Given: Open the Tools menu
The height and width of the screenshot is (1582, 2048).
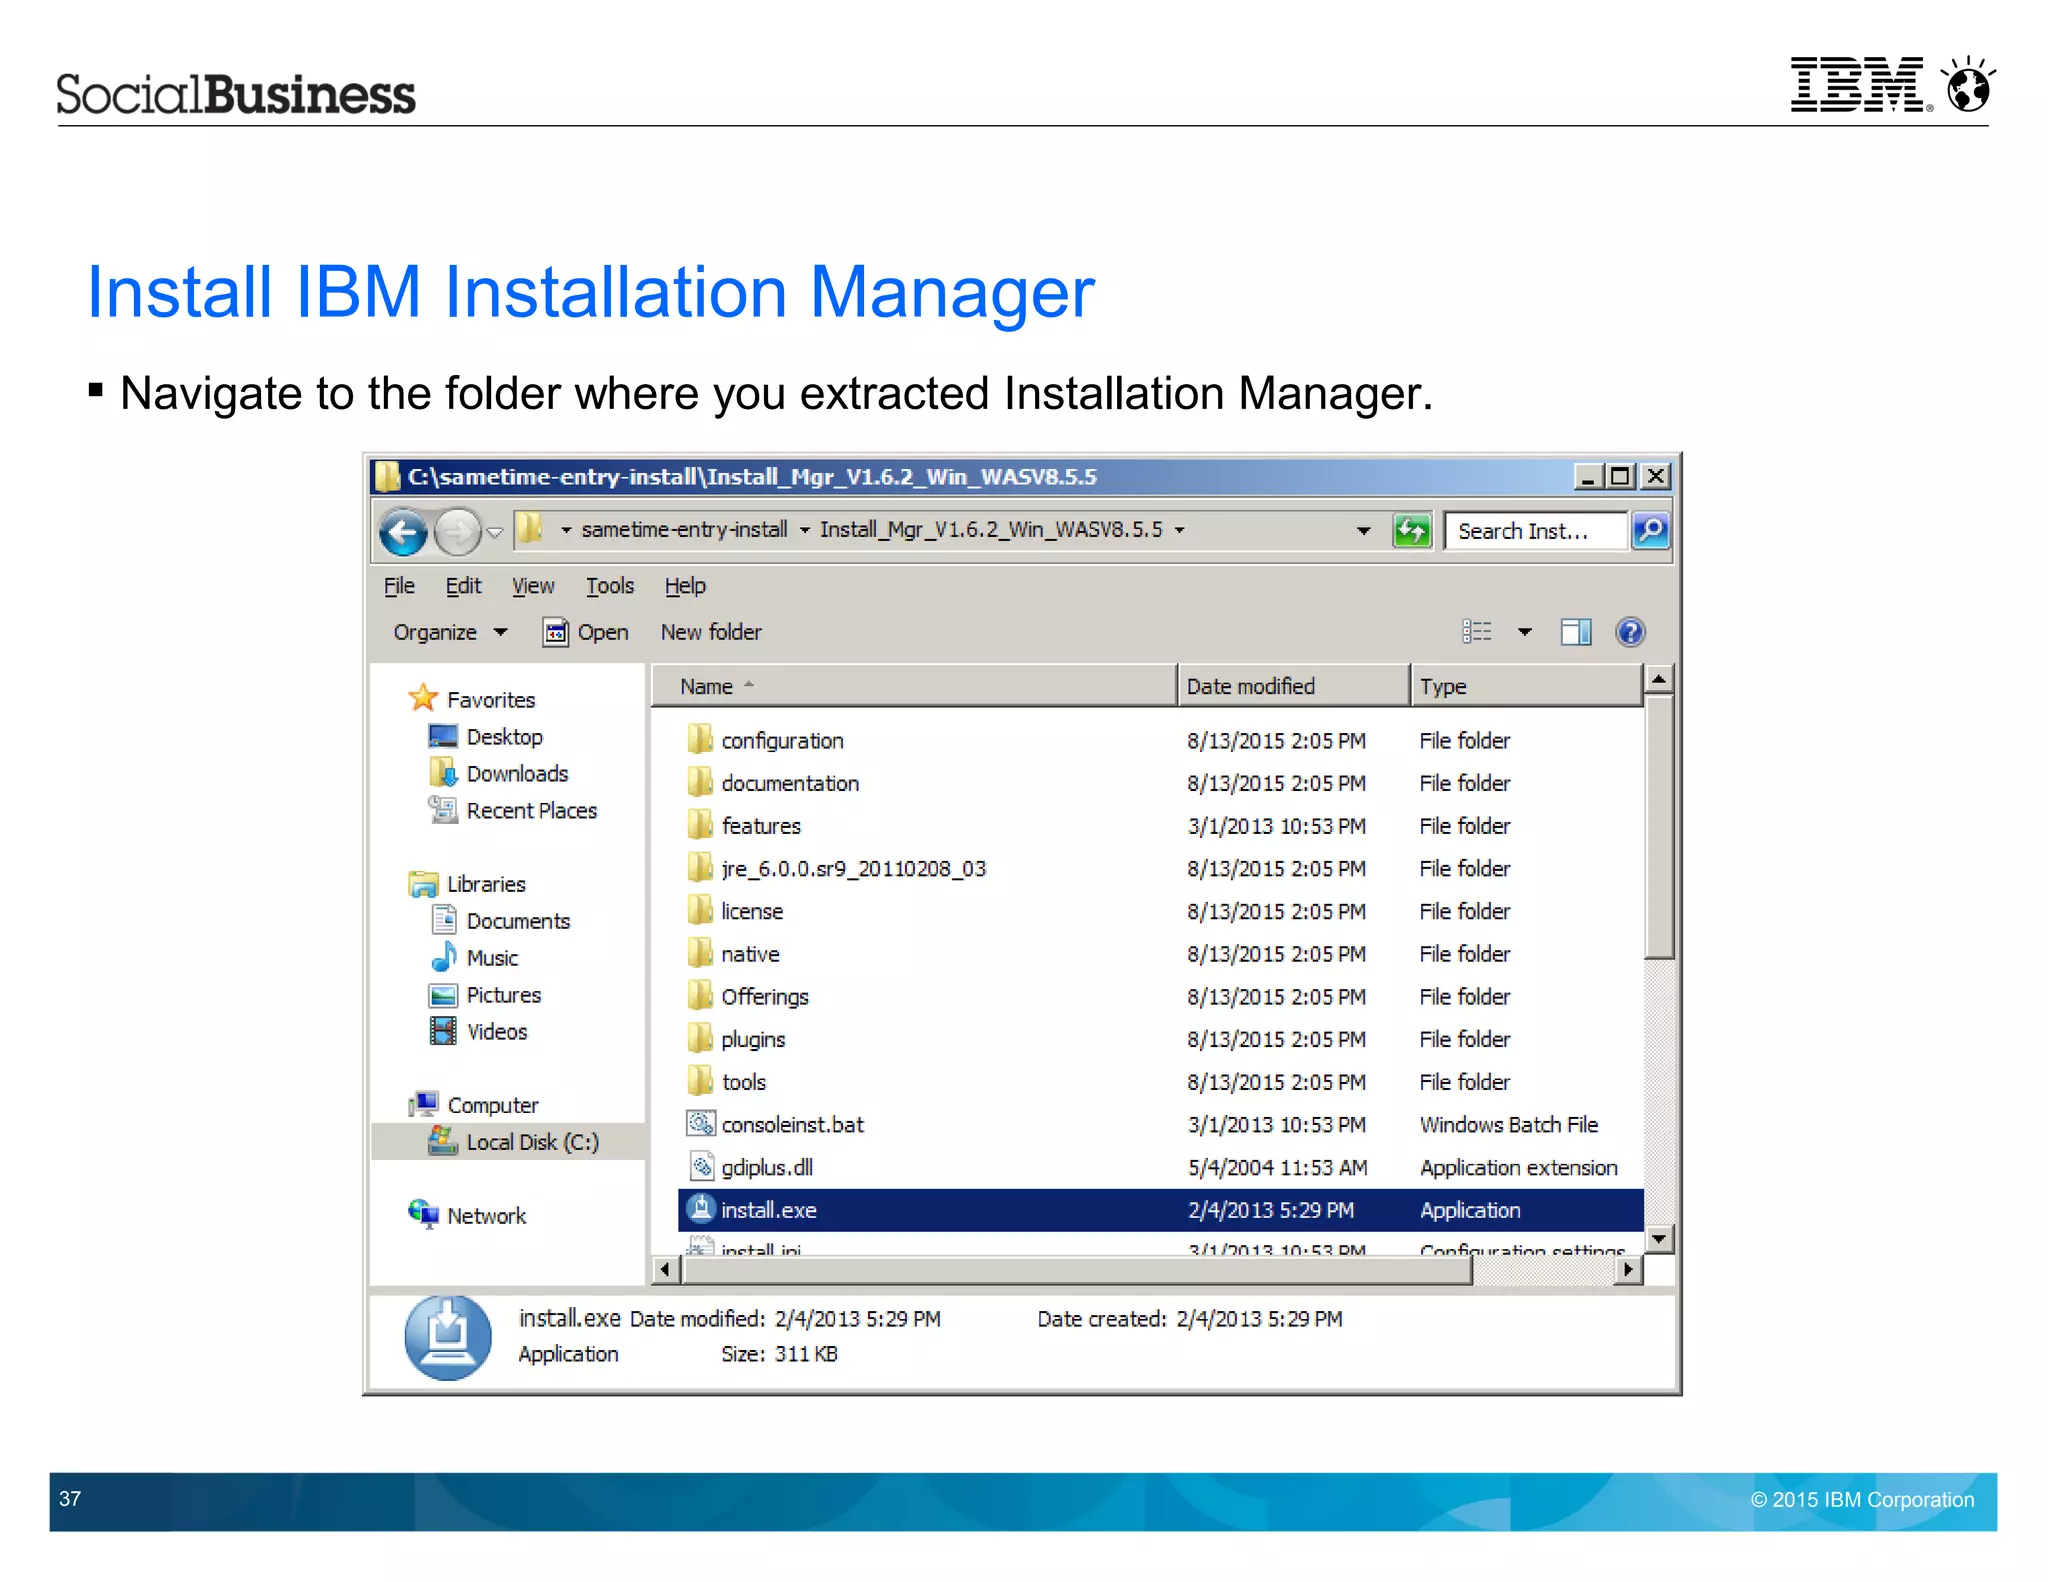Looking at the screenshot, I should [610, 586].
